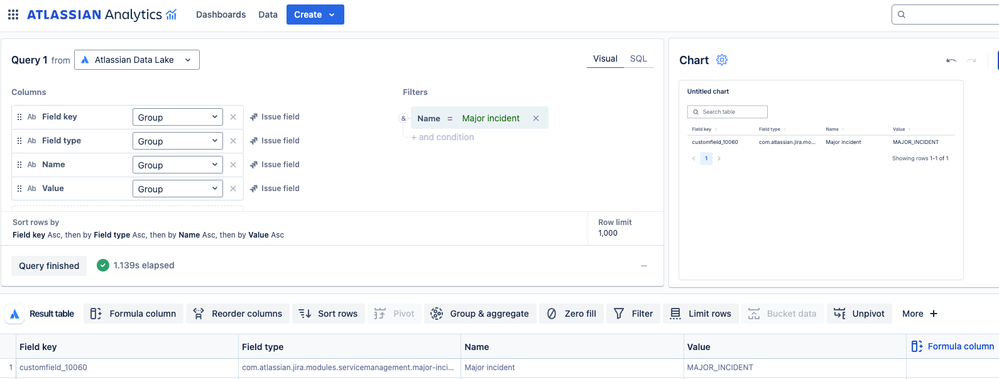Screen dimensions: 999x379
Task: Switch to the Visual tab
Action: point(605,59)
